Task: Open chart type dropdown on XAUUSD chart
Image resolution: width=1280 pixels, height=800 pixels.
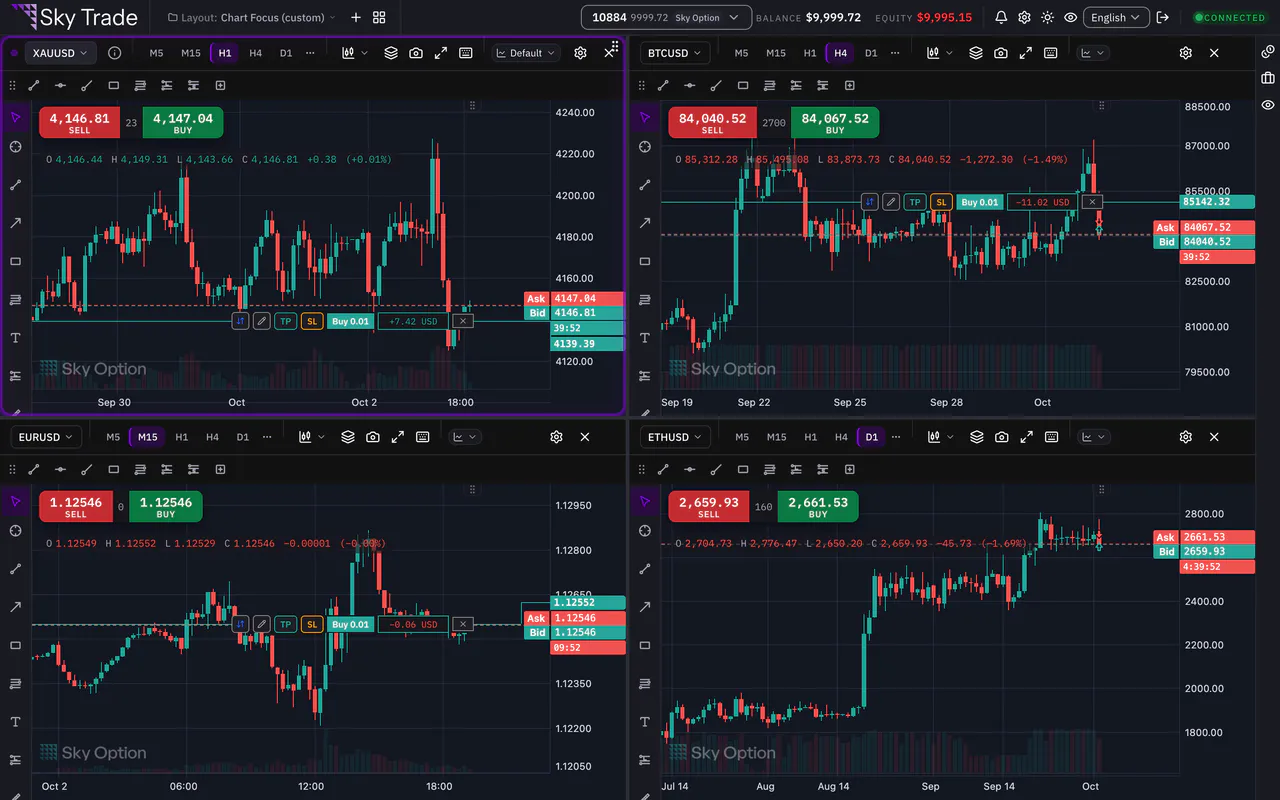Action: (354, 53)
